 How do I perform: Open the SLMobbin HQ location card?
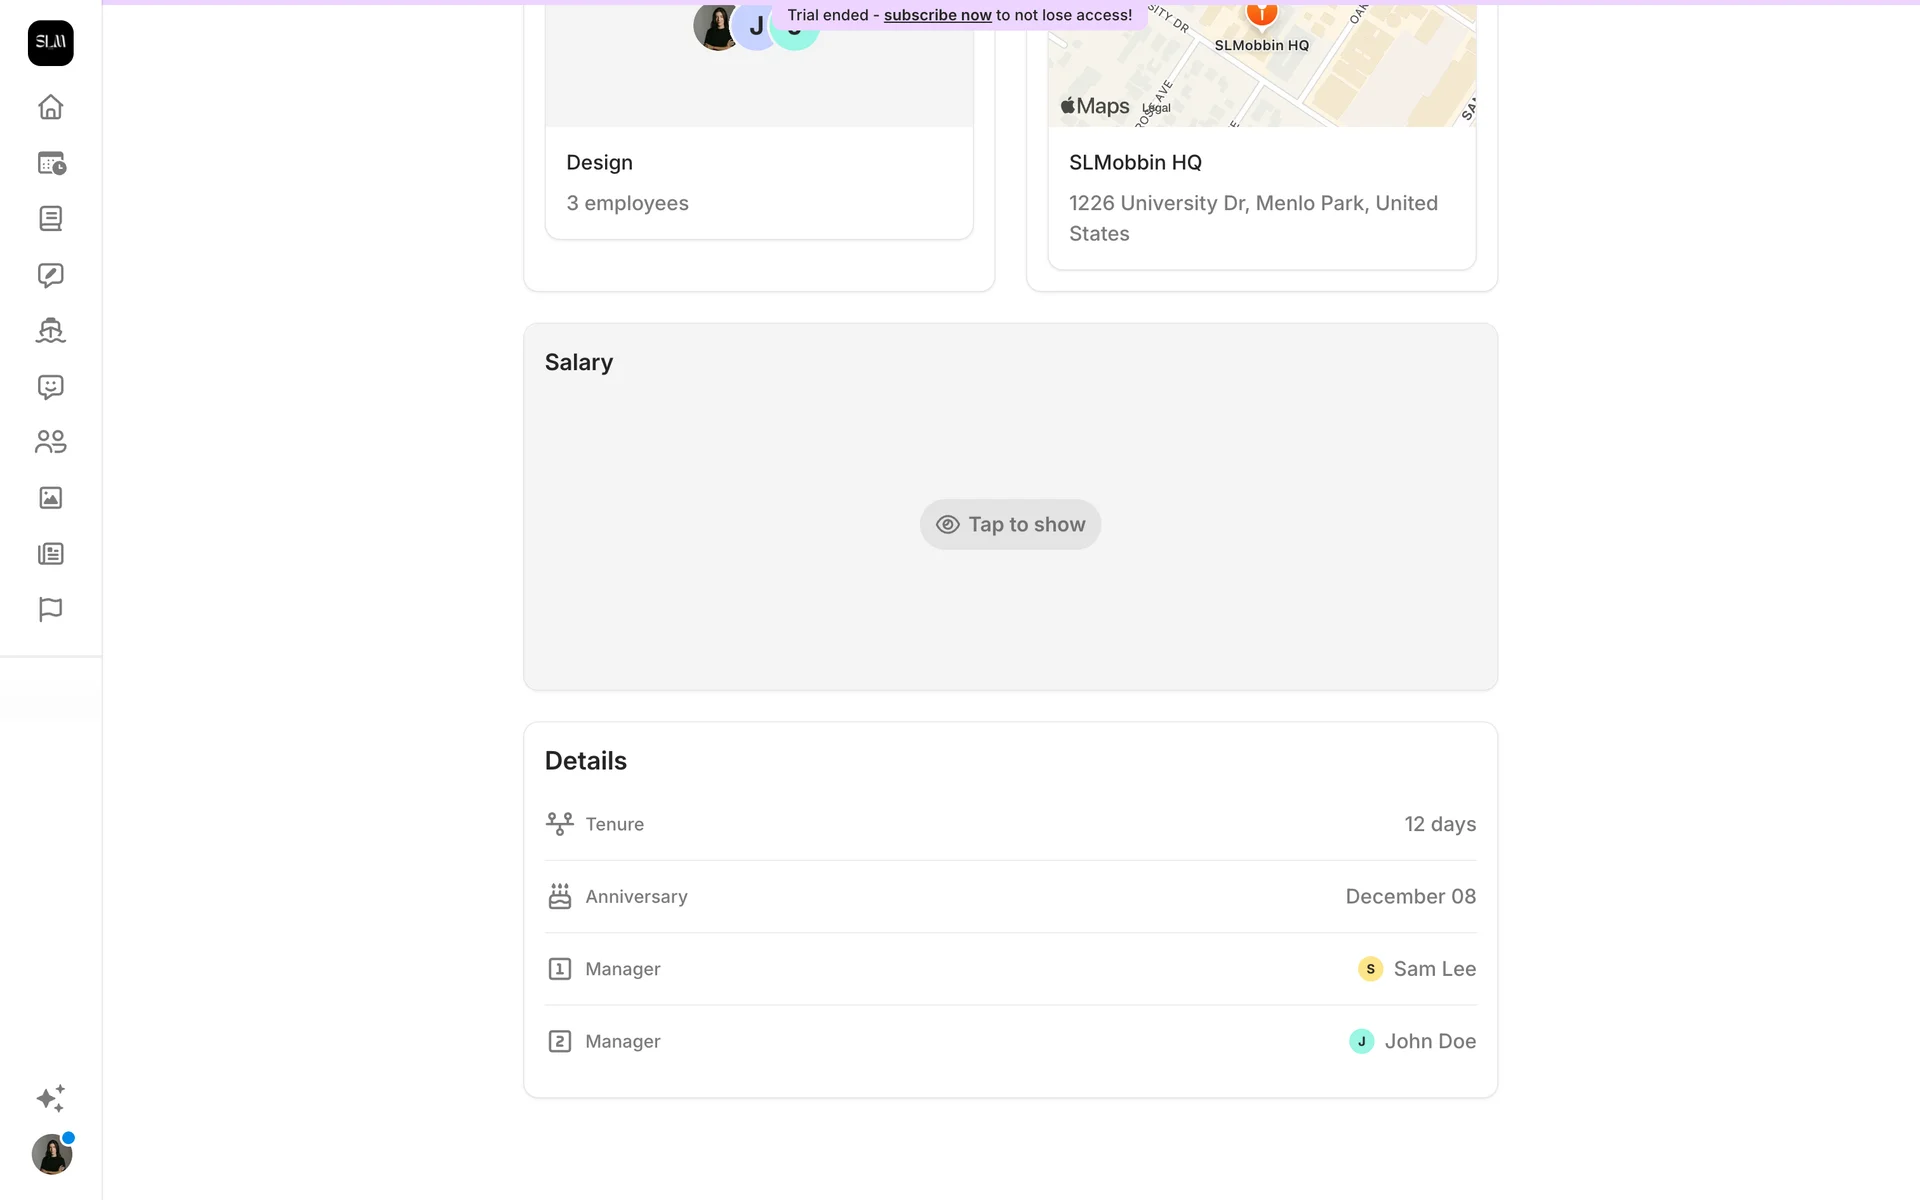point(1261,195)
